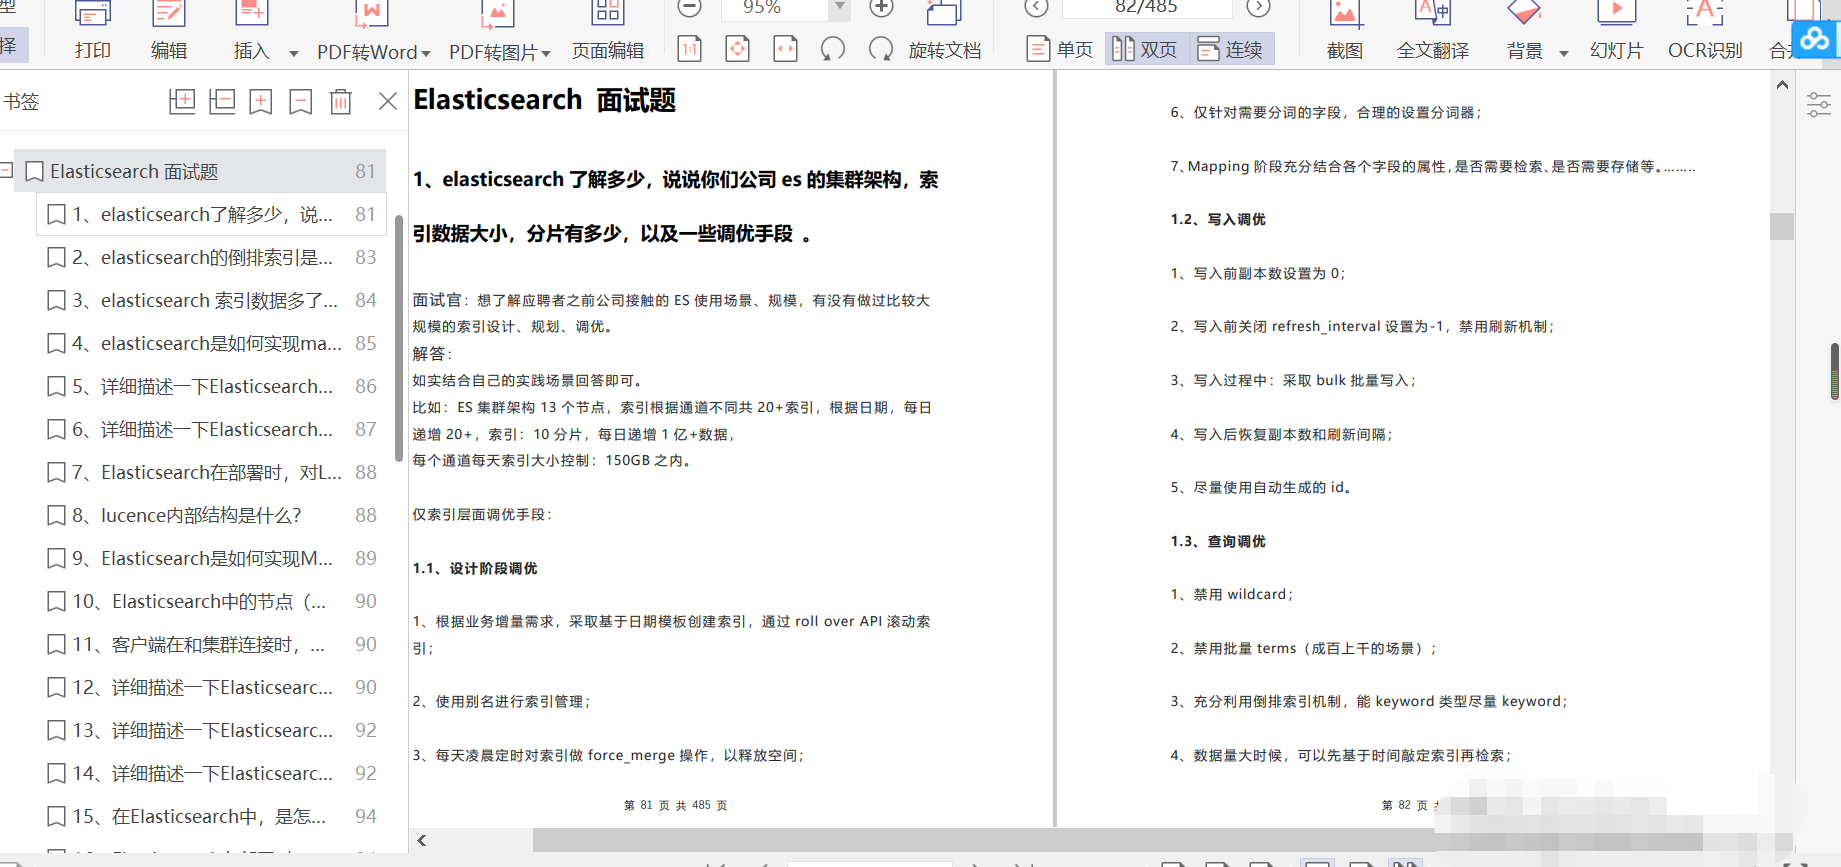Click heading 1.1、设计阶段调优 on page 81
Image resolution: width=1841 pixels, height=867 pixels.
pos(475,568)
